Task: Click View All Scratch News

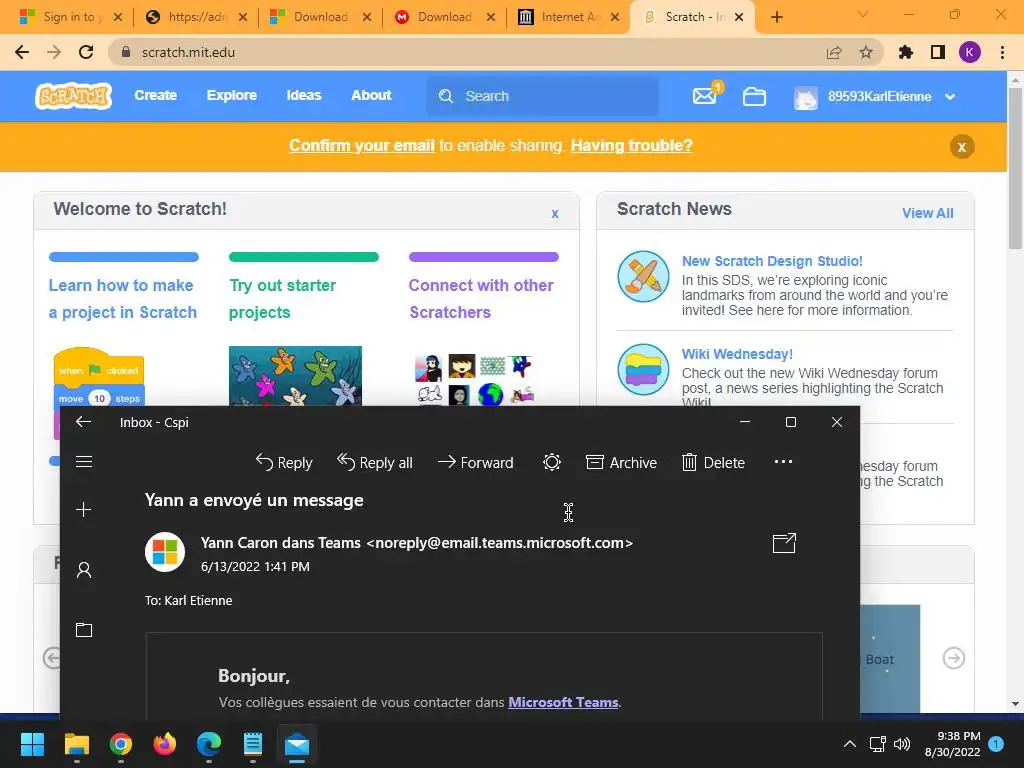Action: click(x=927, y=213)
